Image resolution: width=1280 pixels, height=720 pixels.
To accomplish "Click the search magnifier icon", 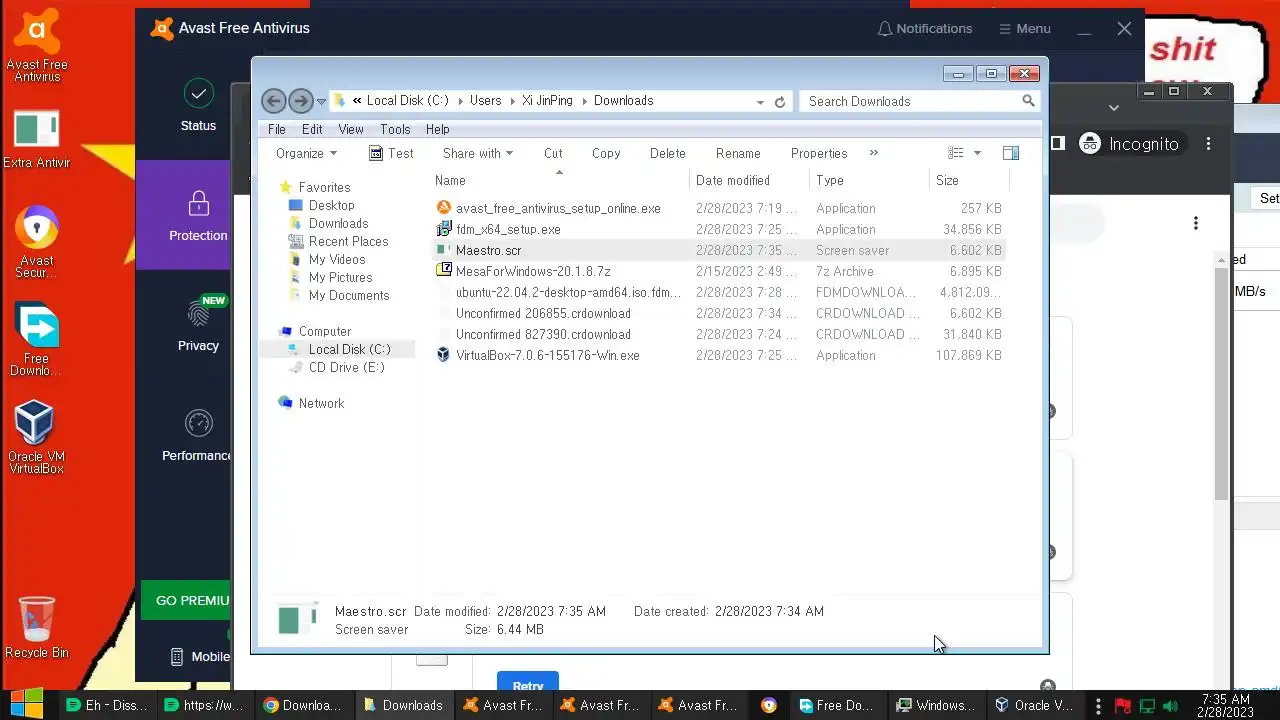I will point(1028,101).
